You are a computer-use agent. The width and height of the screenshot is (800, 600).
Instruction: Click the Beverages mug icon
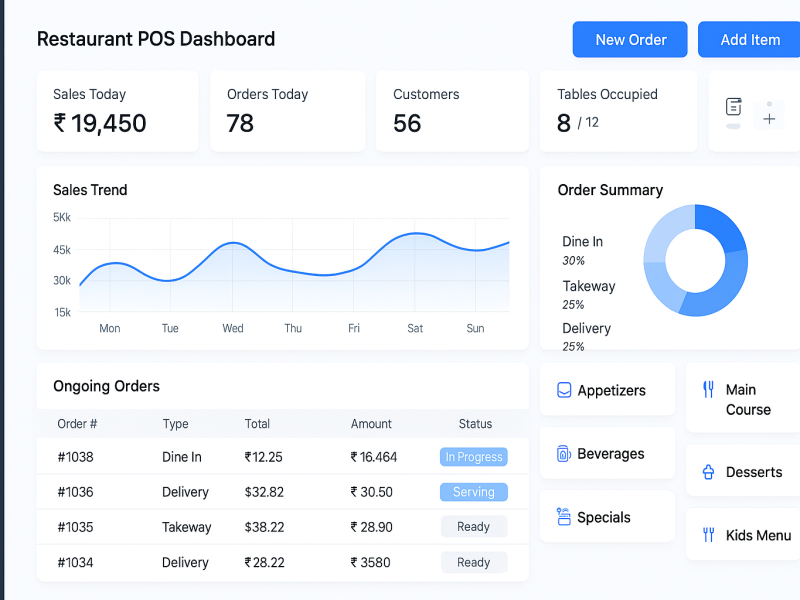coord(564,454)
